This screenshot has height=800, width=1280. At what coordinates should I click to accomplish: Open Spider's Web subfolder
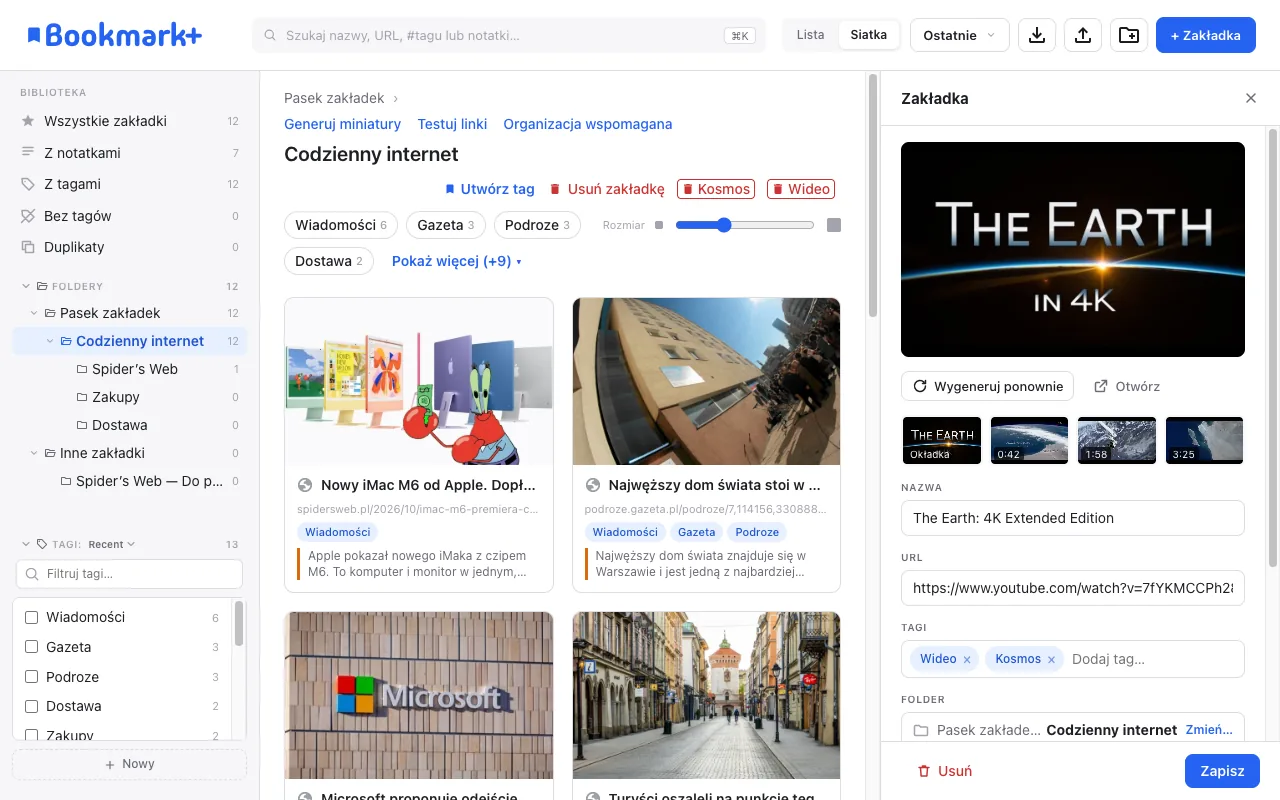click(135, 369)
